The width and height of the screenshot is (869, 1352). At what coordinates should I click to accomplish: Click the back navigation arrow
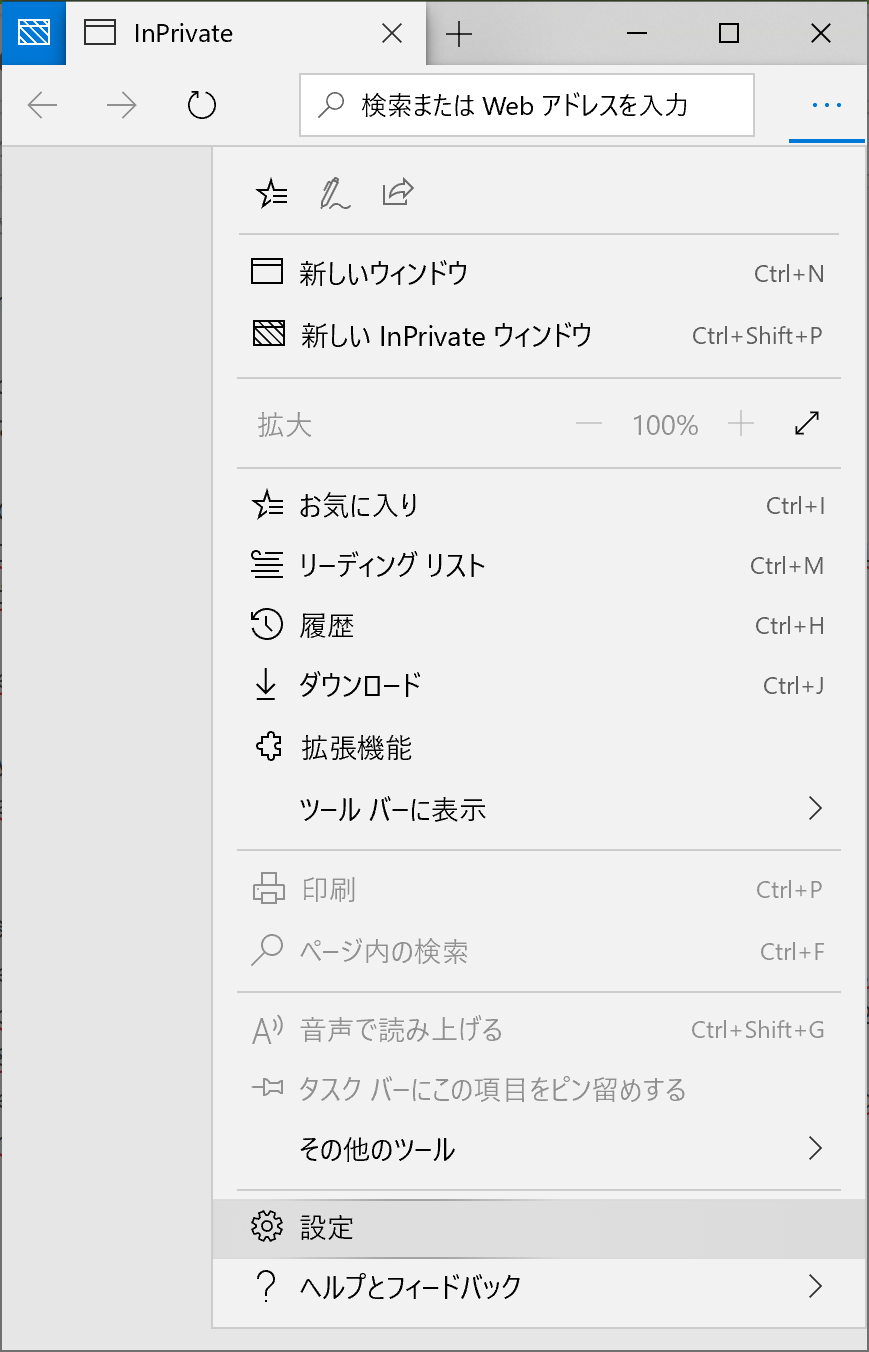click(42, 104)
